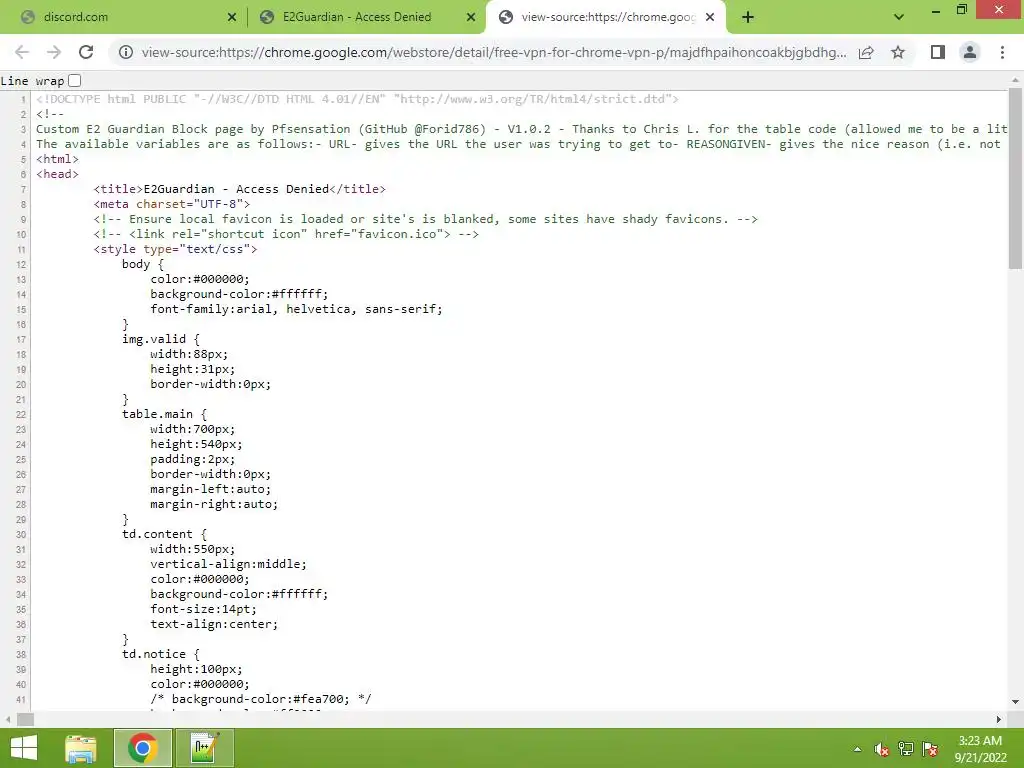Screen dimensions: 1024x768
Task: Open a new tab
Action: [748, 18]
